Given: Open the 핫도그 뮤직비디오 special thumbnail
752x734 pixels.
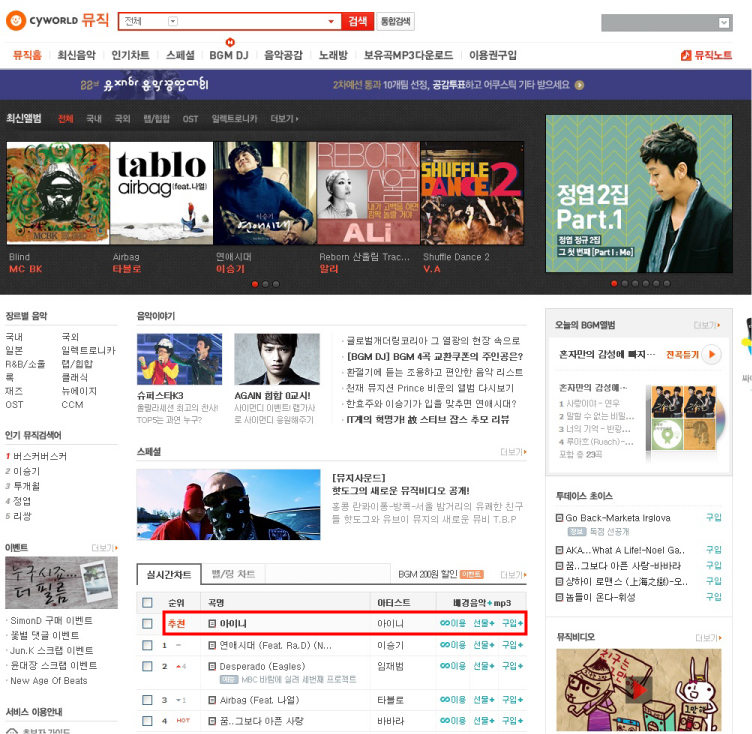Looking at the screenshot, I should coord(228,505).
